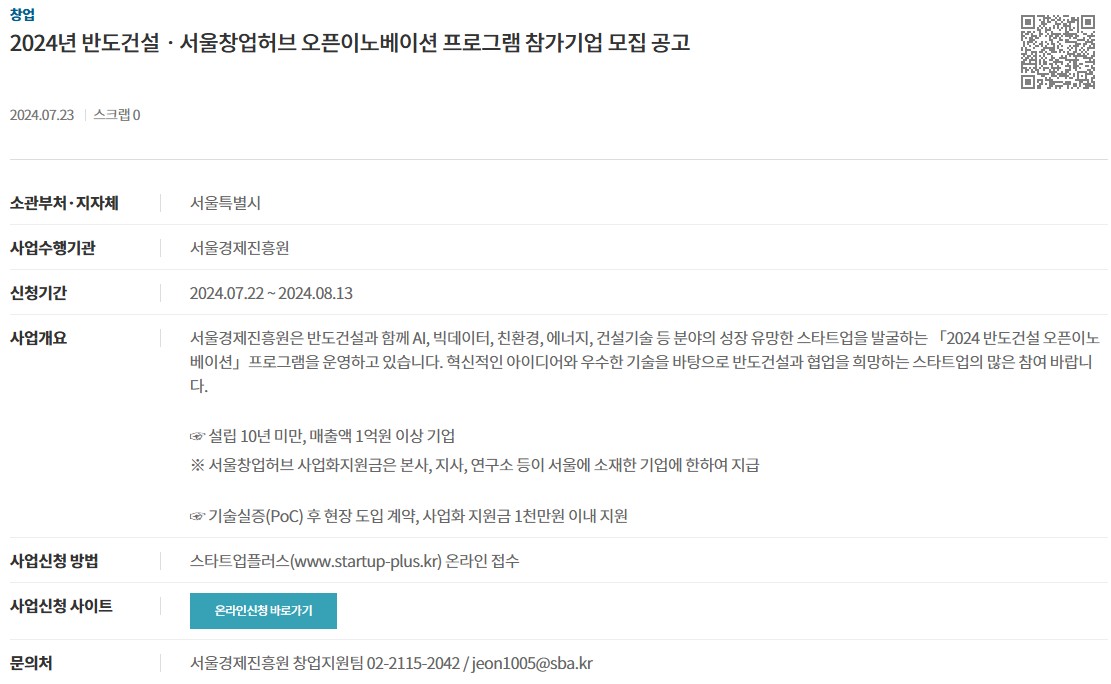Click the application period dates

click(x=271, y=293)
